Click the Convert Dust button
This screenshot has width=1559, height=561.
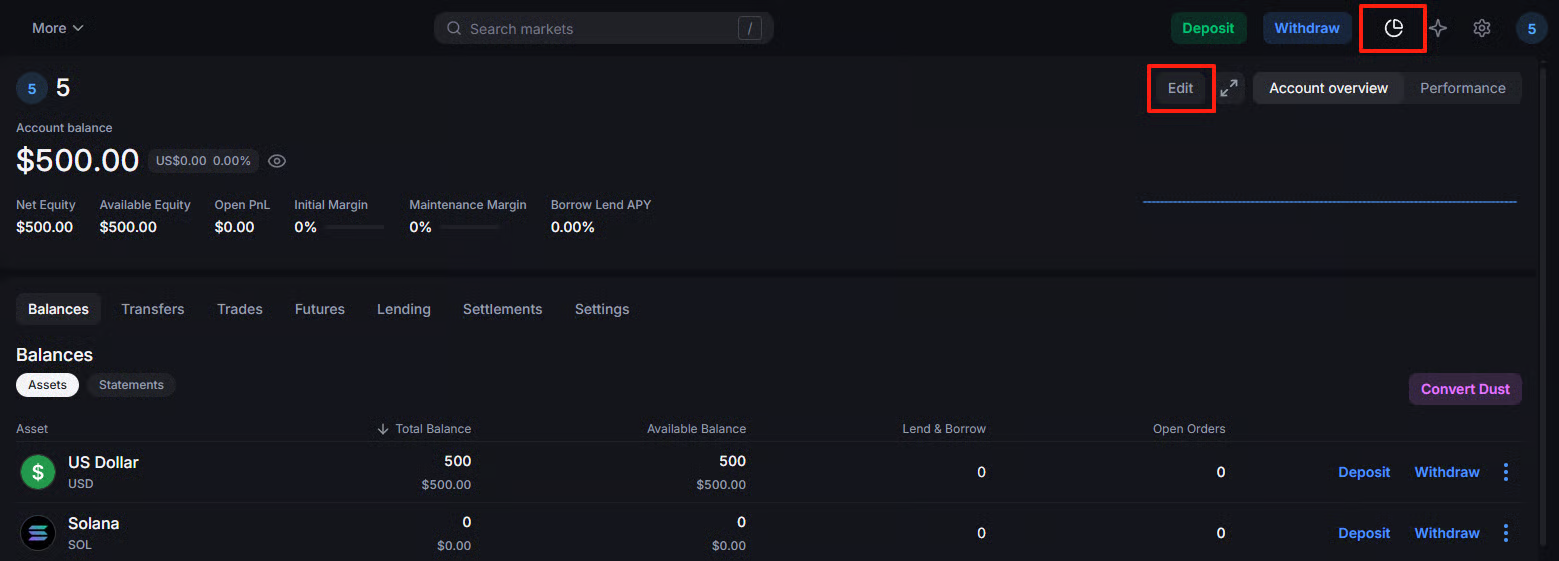(1464, 389)
